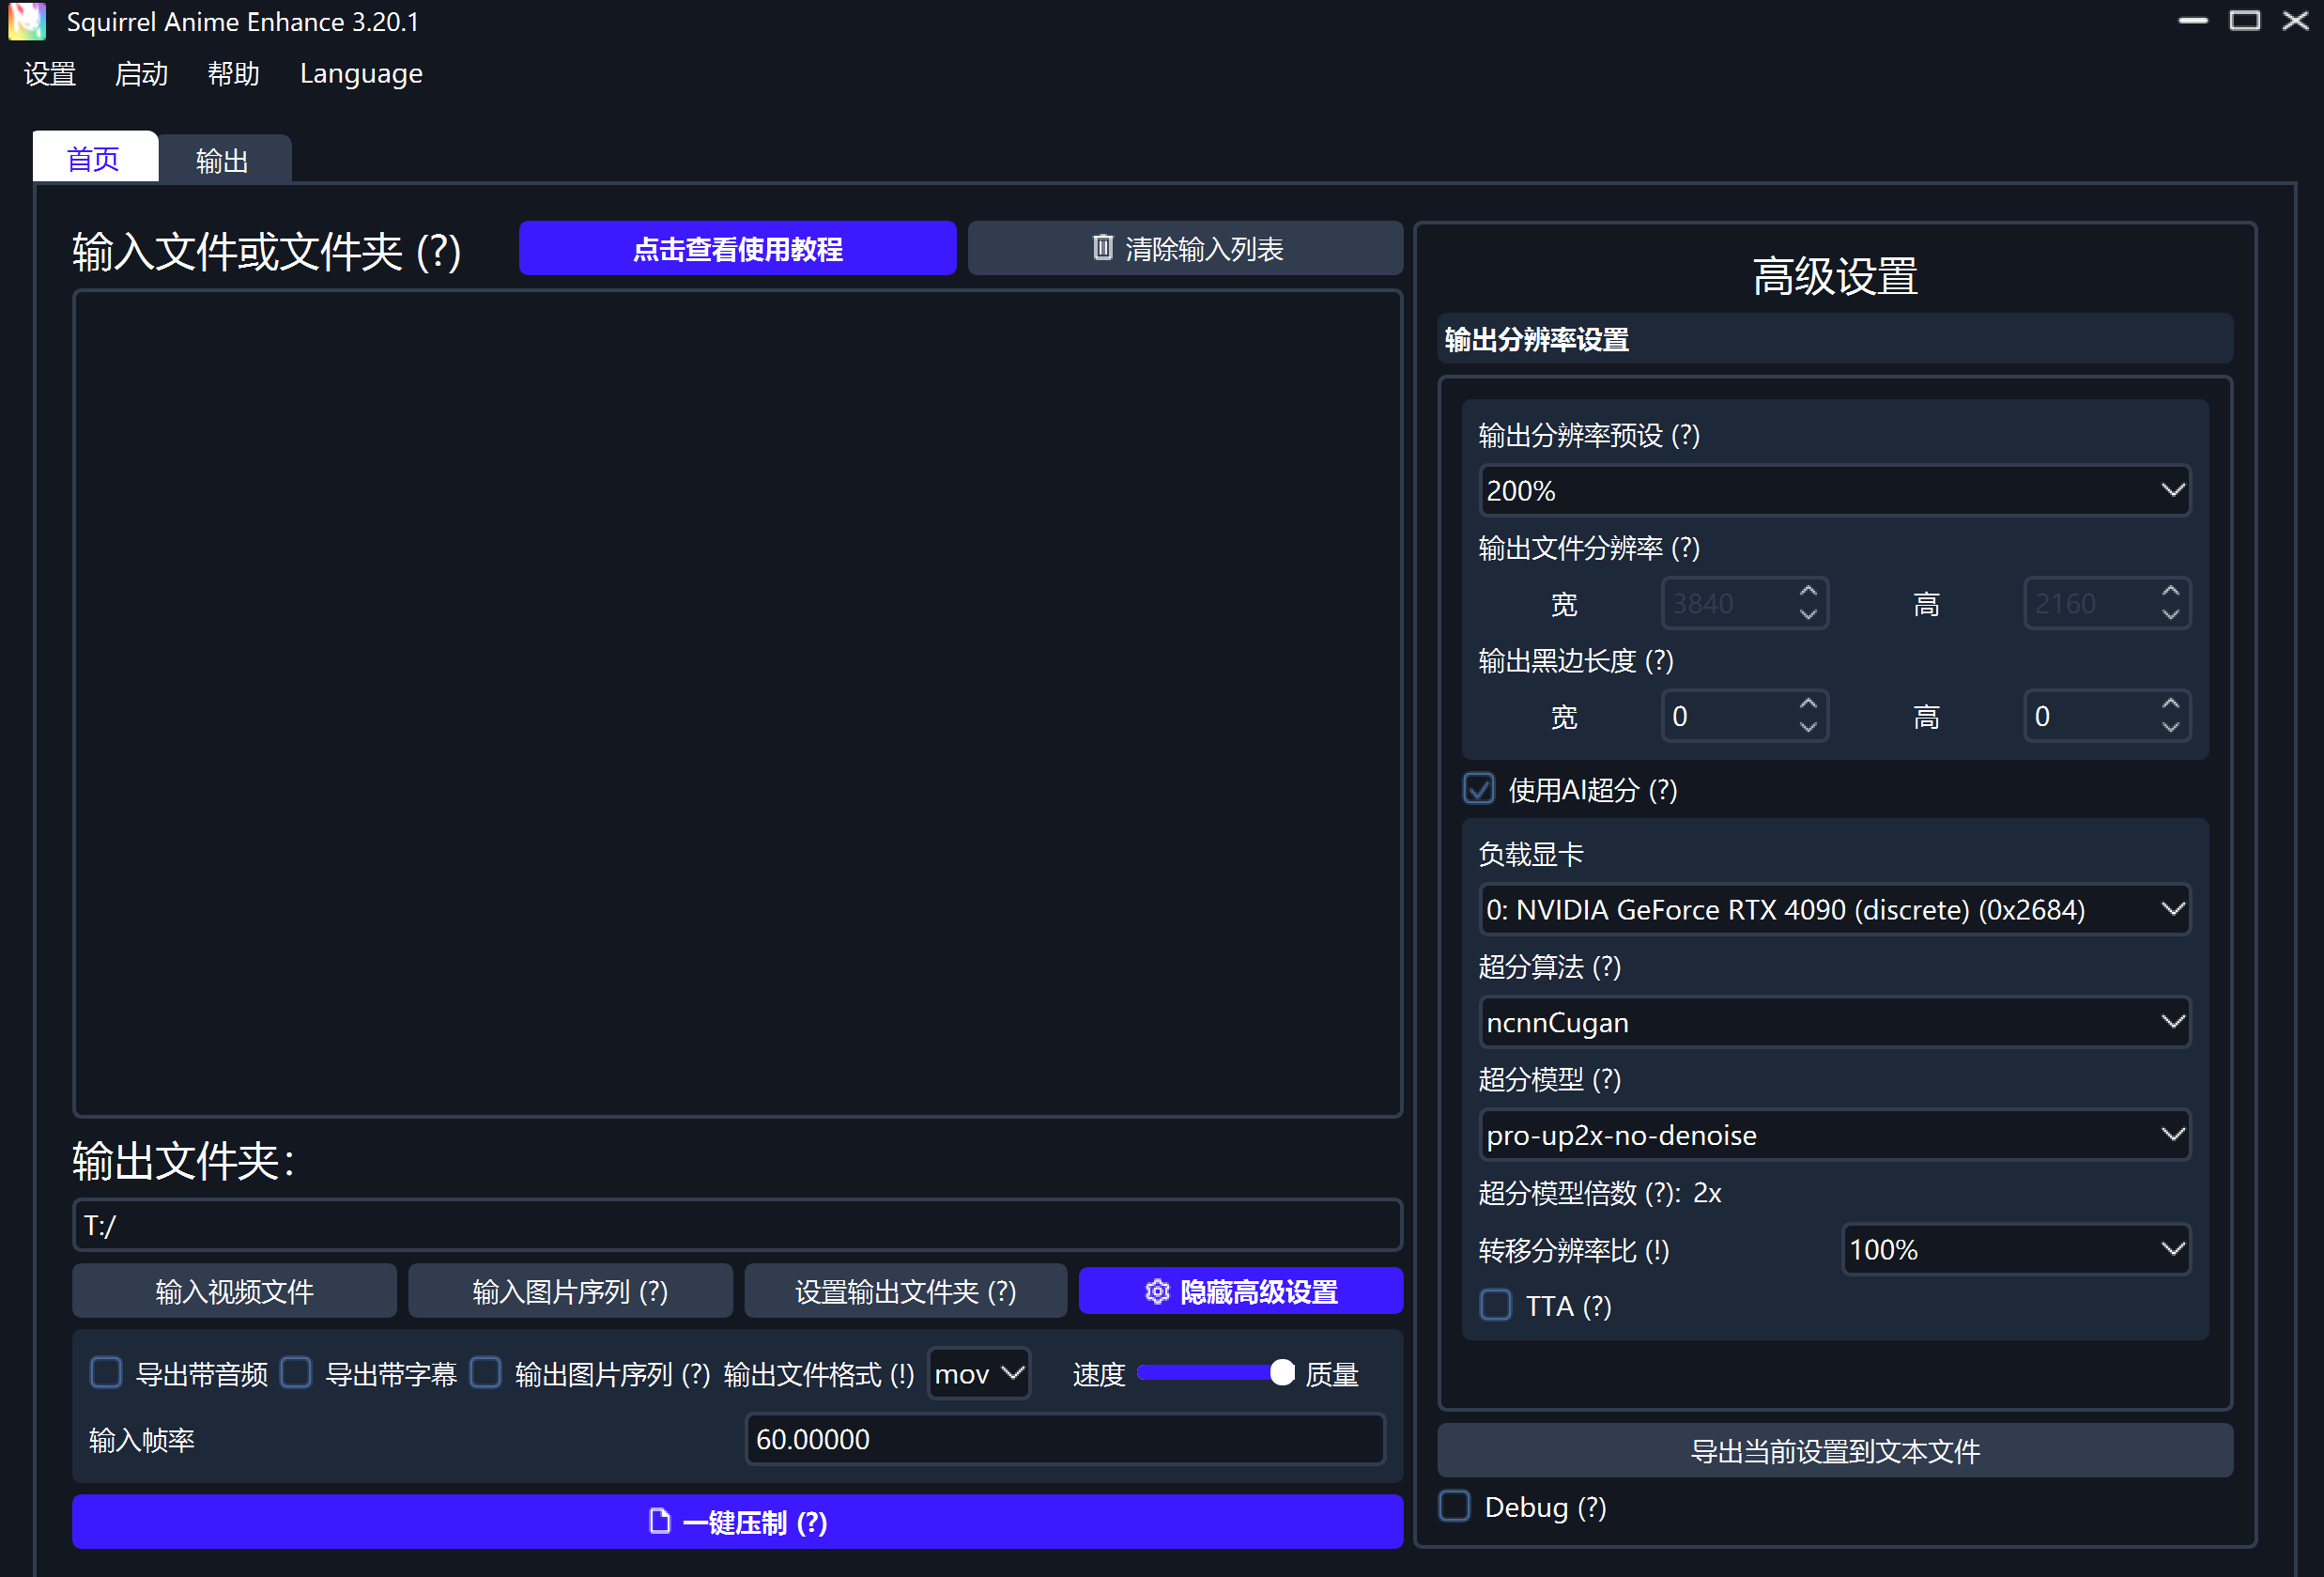Click the Squirrel Anime Enhance app logo

click(26, 21)
